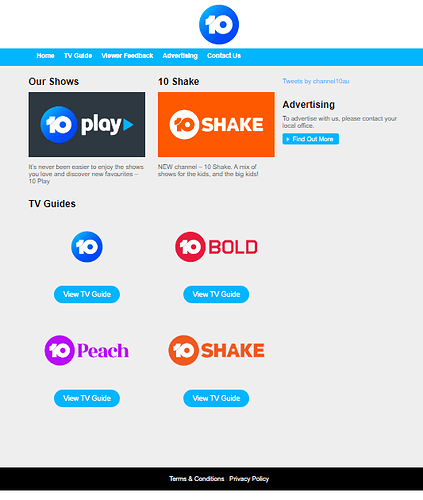Follow the Tweets by channel10au link
Screen dimensions: 423x500
pyautogui.click(x=316, y=81)
